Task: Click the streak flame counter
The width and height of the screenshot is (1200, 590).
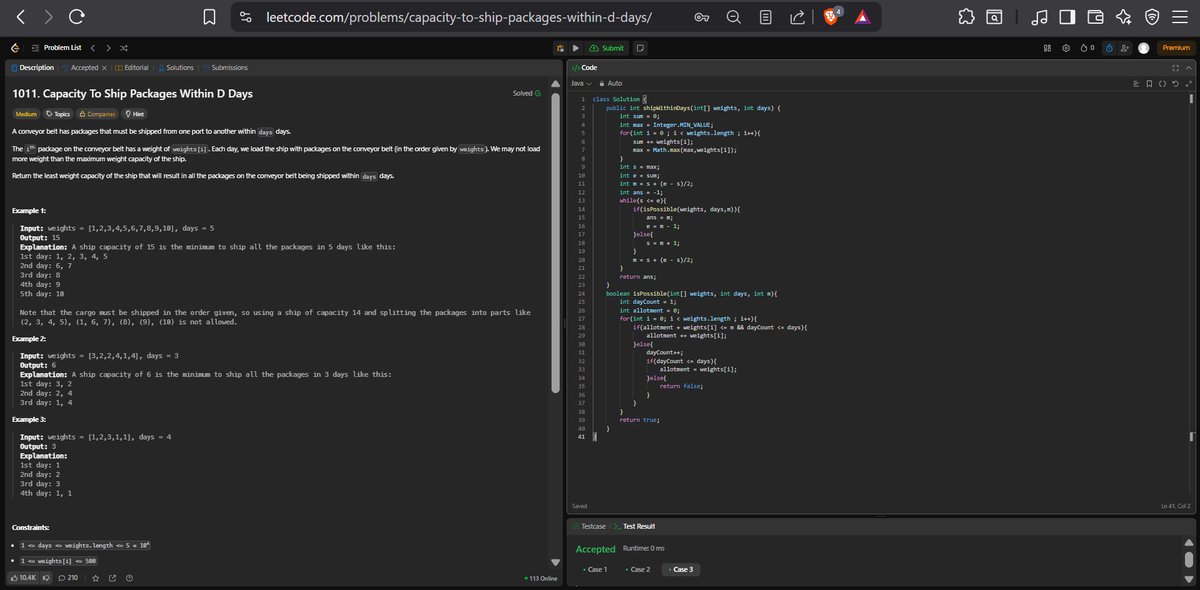Action: pos(1088,47)
